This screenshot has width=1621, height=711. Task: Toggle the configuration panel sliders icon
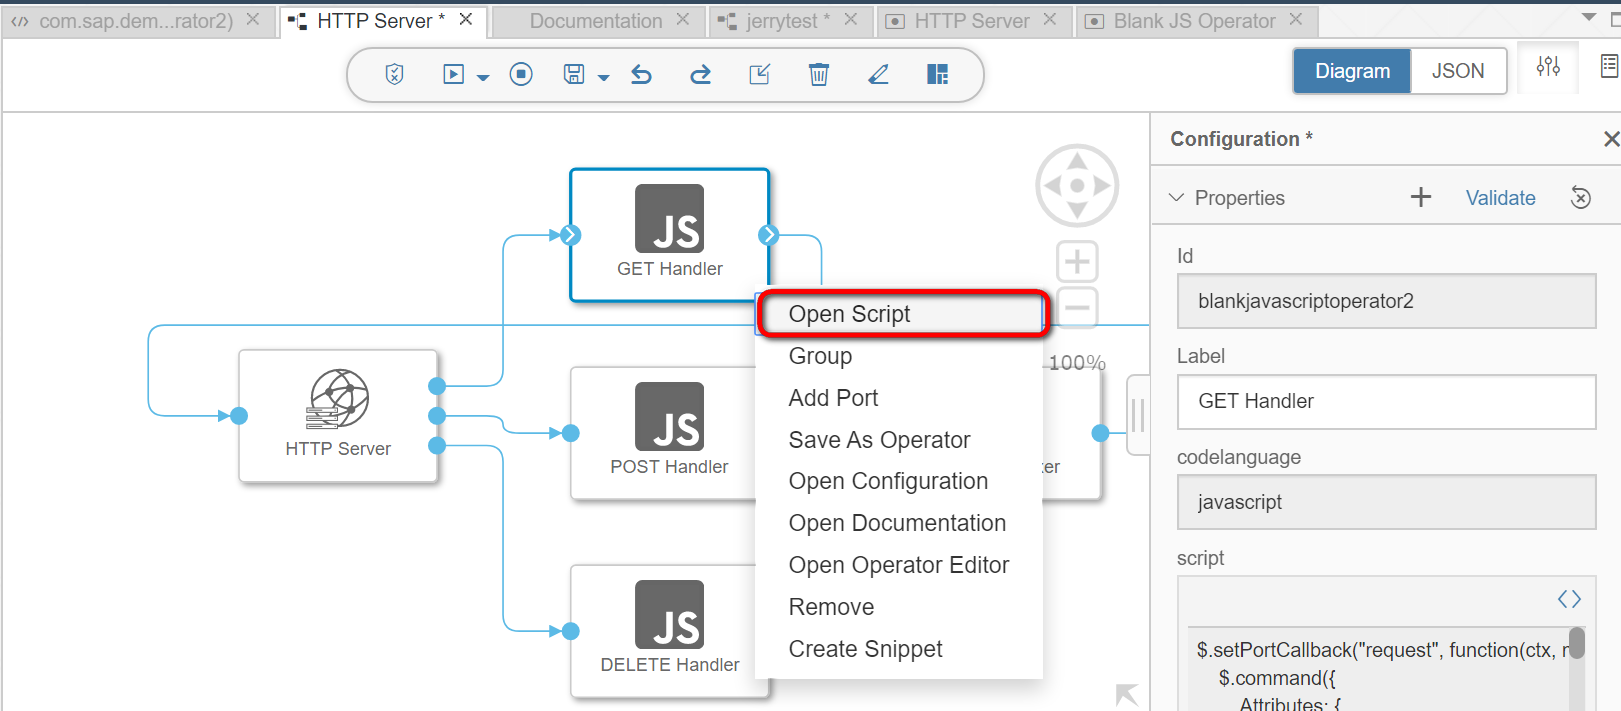pos(1548,67)
